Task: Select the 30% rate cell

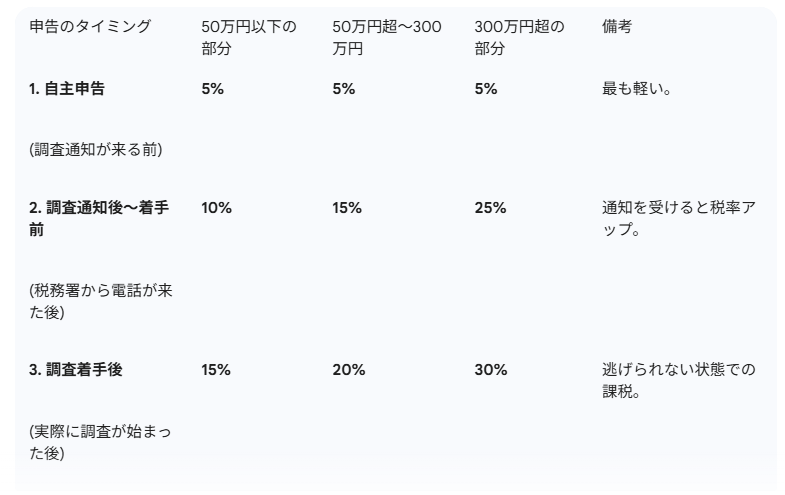Action: (490, 370)
